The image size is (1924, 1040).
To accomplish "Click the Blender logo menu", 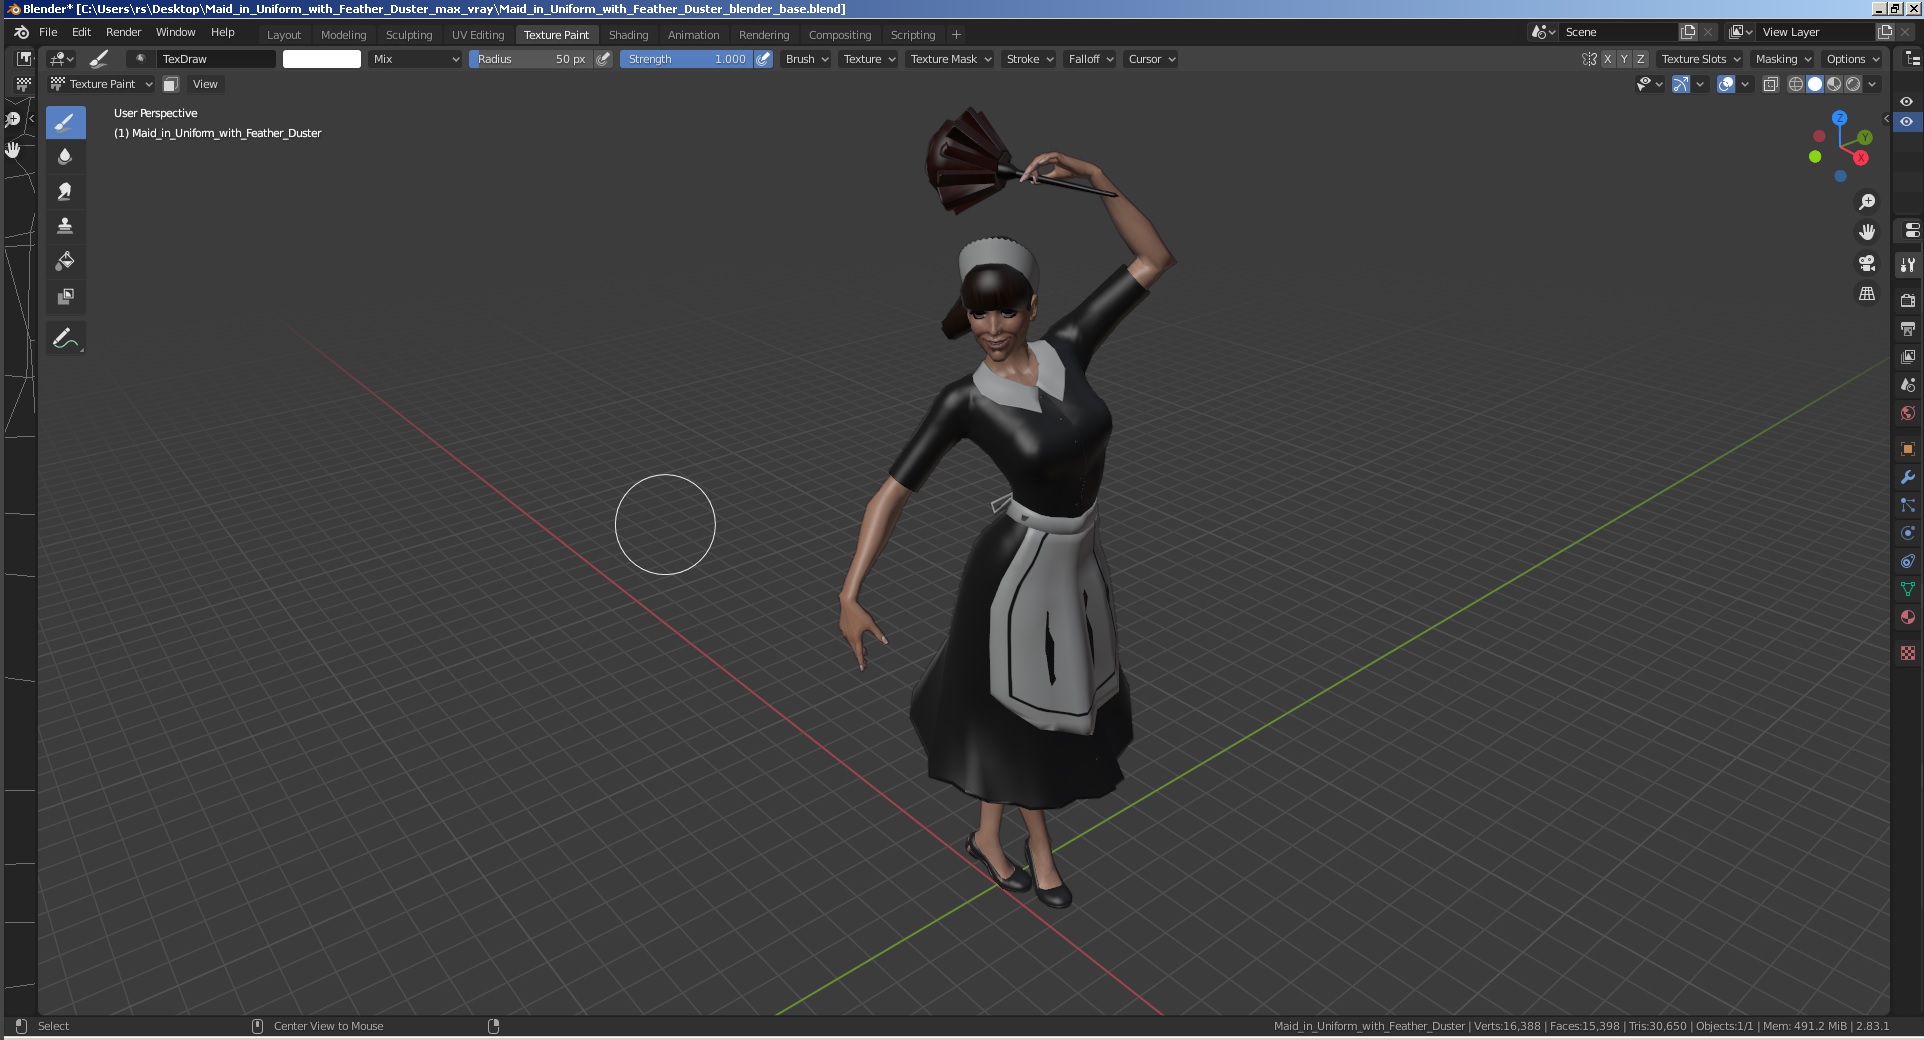I will (21, 32).
